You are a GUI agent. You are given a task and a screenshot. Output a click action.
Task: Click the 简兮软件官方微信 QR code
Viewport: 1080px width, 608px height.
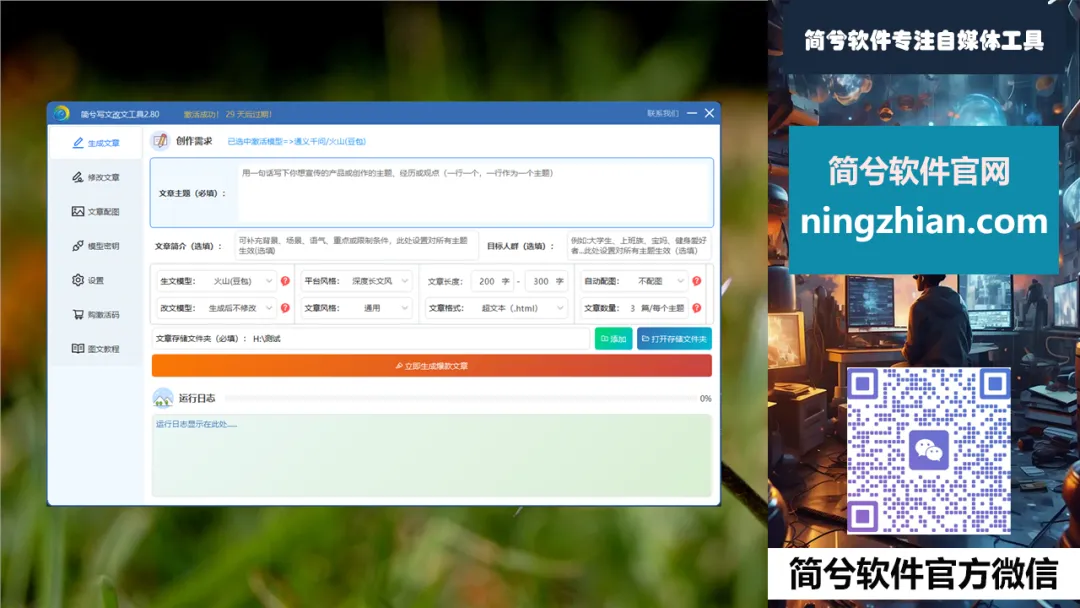point(928,450)
